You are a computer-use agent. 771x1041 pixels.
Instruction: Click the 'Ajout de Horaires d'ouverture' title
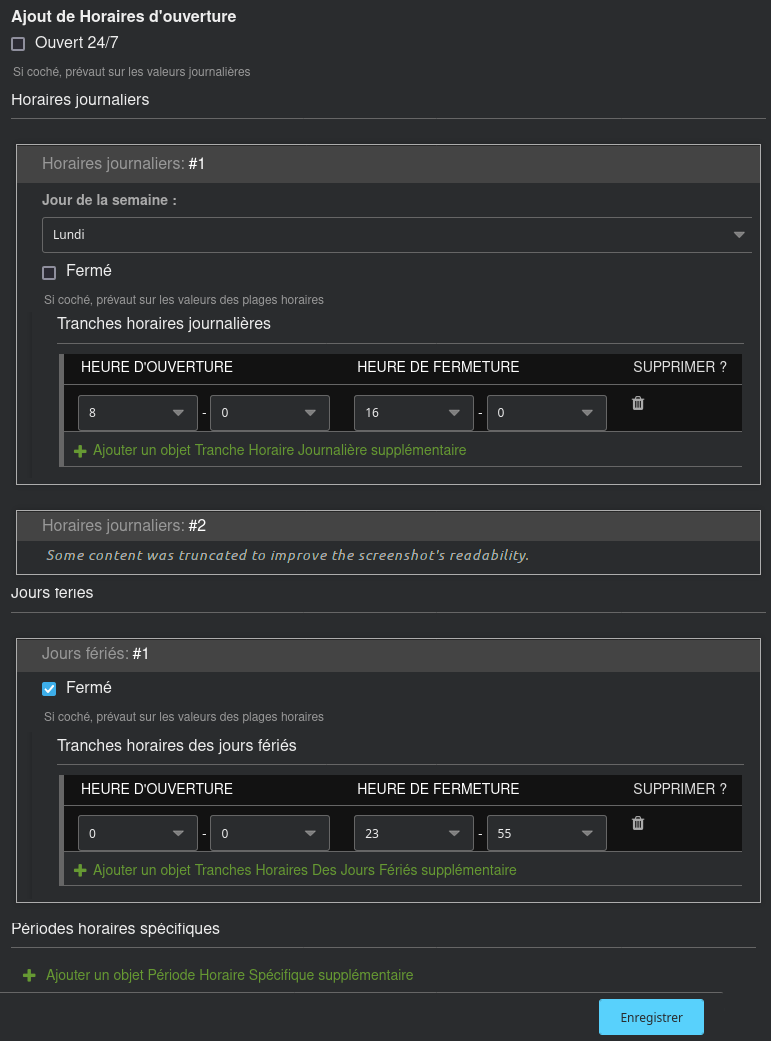point(124,17)
